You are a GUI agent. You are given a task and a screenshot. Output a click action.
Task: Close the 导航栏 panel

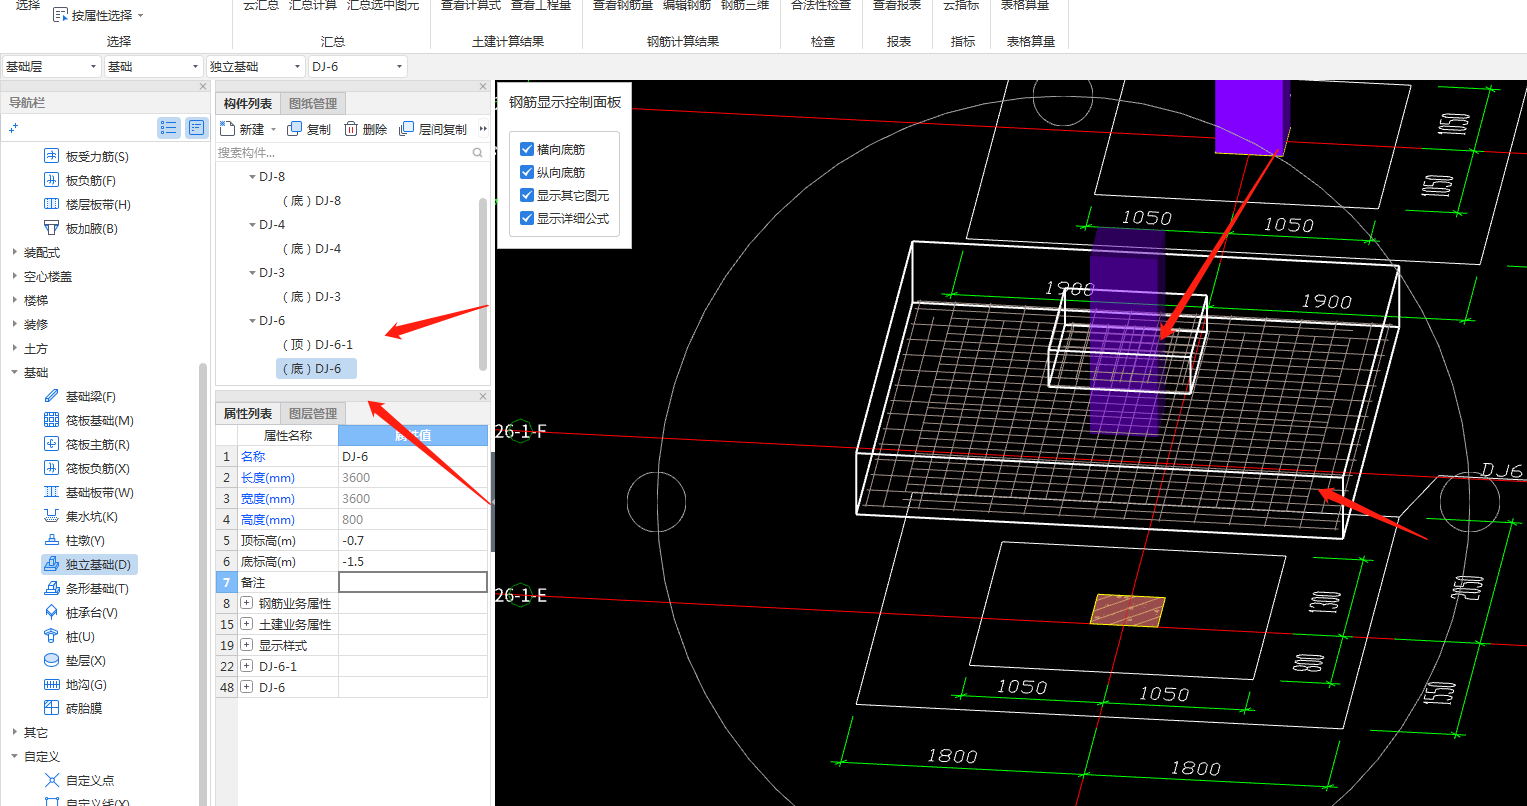pos(203,87)
